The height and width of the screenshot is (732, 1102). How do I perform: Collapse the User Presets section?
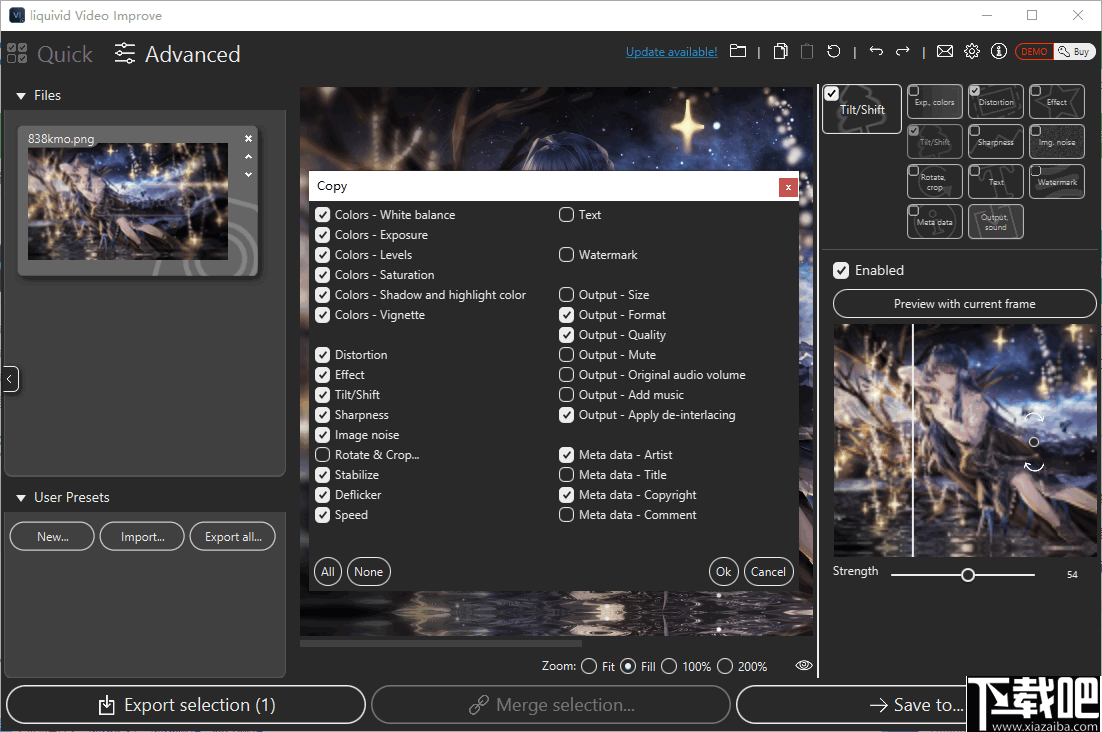pos(21,497)
